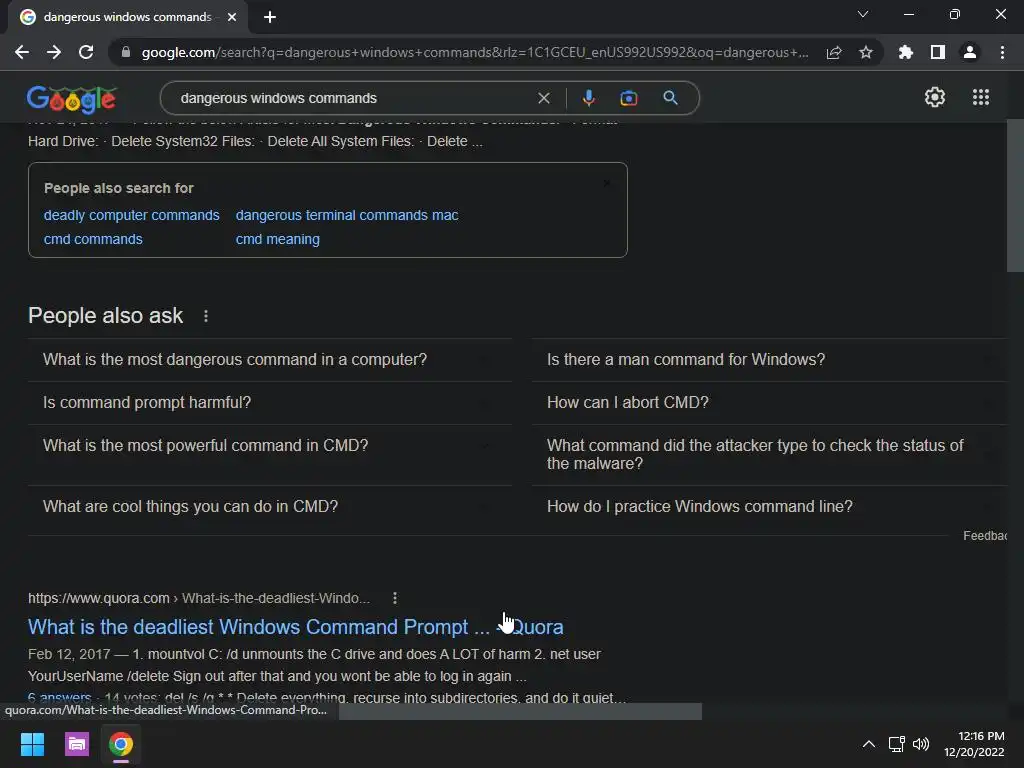This screenshot has height=768, width=1024.
Task: Go back to previous page
Action: [22, 52]
